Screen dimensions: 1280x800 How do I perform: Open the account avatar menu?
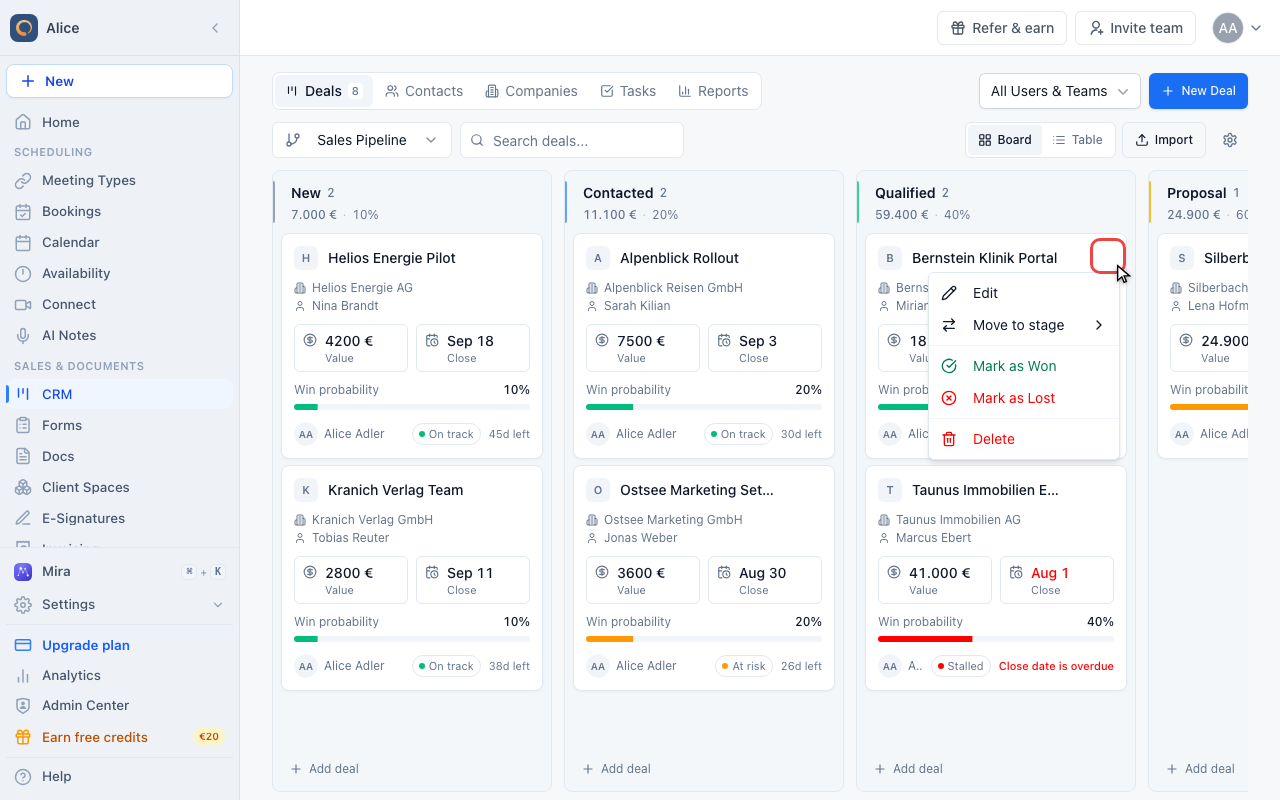click(x=1238, y=28)
